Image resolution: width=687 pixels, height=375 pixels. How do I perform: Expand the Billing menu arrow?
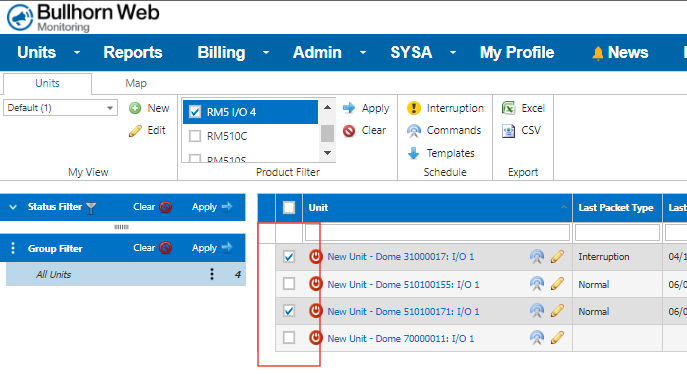click(266, 53)
